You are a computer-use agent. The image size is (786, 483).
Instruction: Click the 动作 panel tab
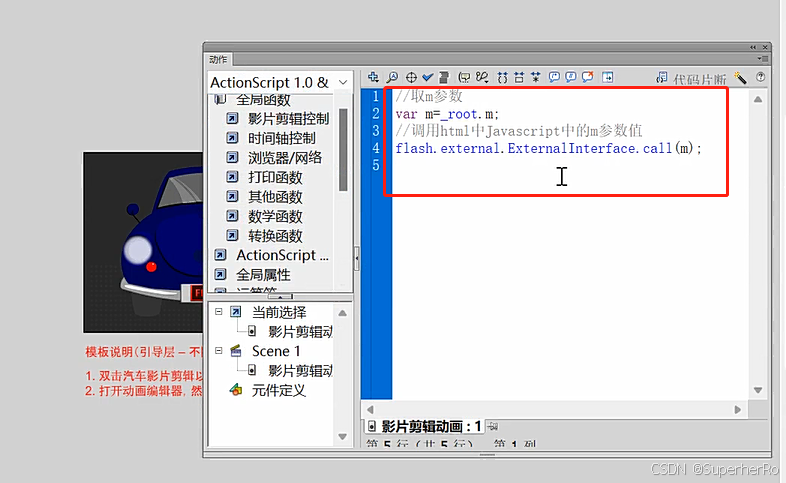pyautogui.click(x=218, y=60)
